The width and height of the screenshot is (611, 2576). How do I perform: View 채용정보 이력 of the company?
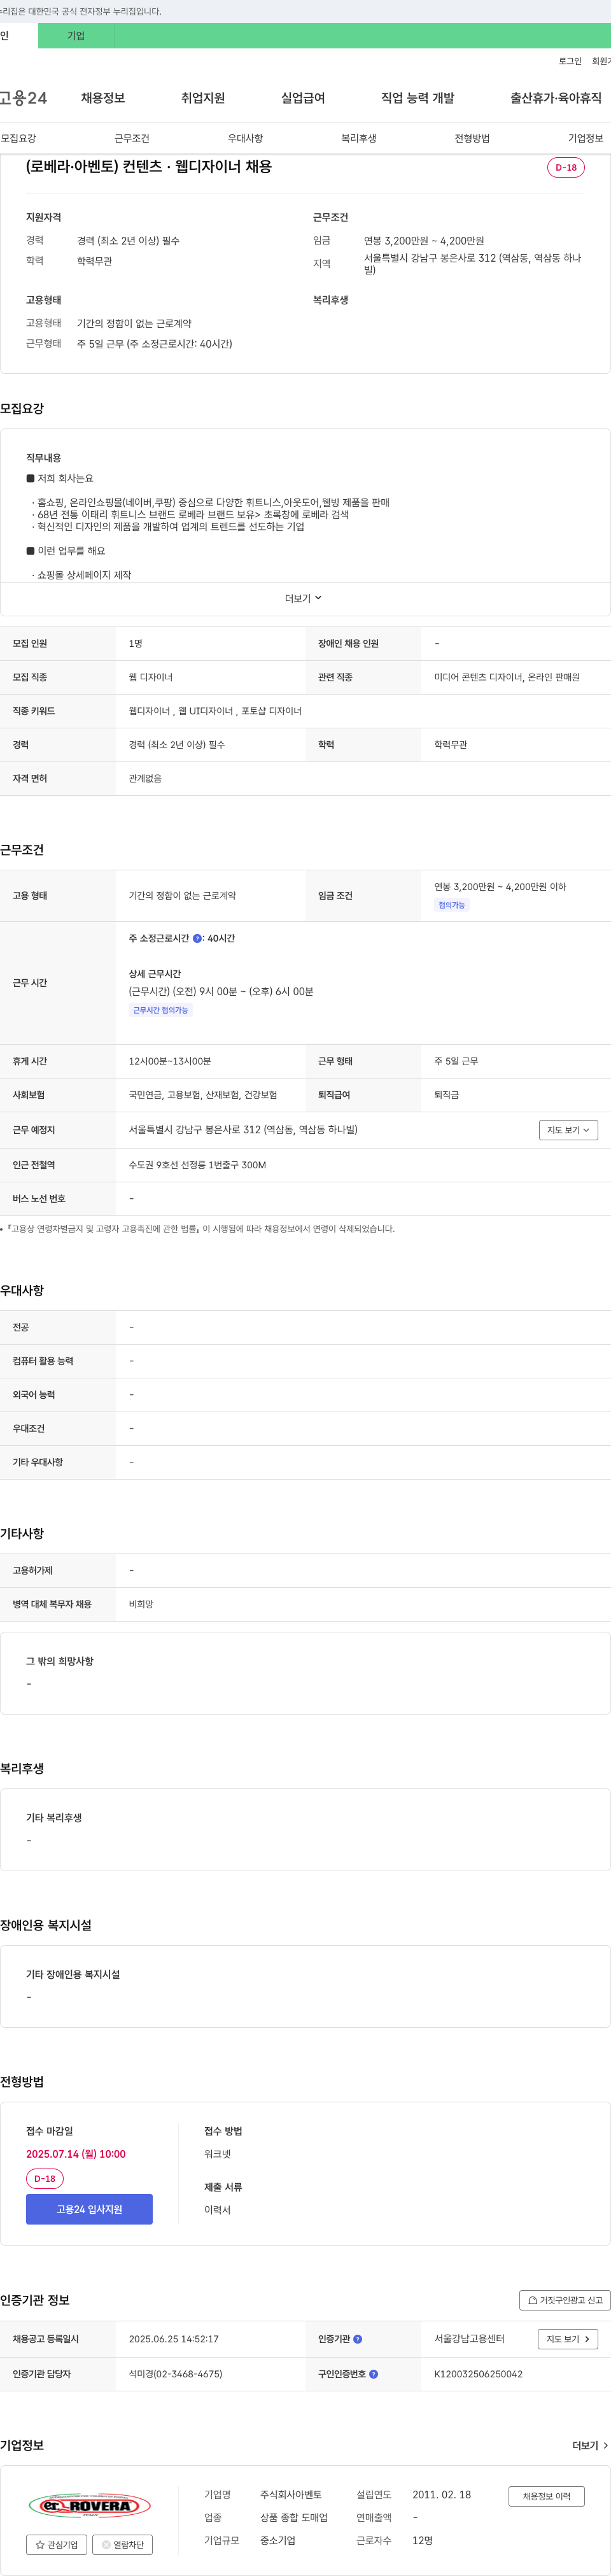(x=546, y=2496)
